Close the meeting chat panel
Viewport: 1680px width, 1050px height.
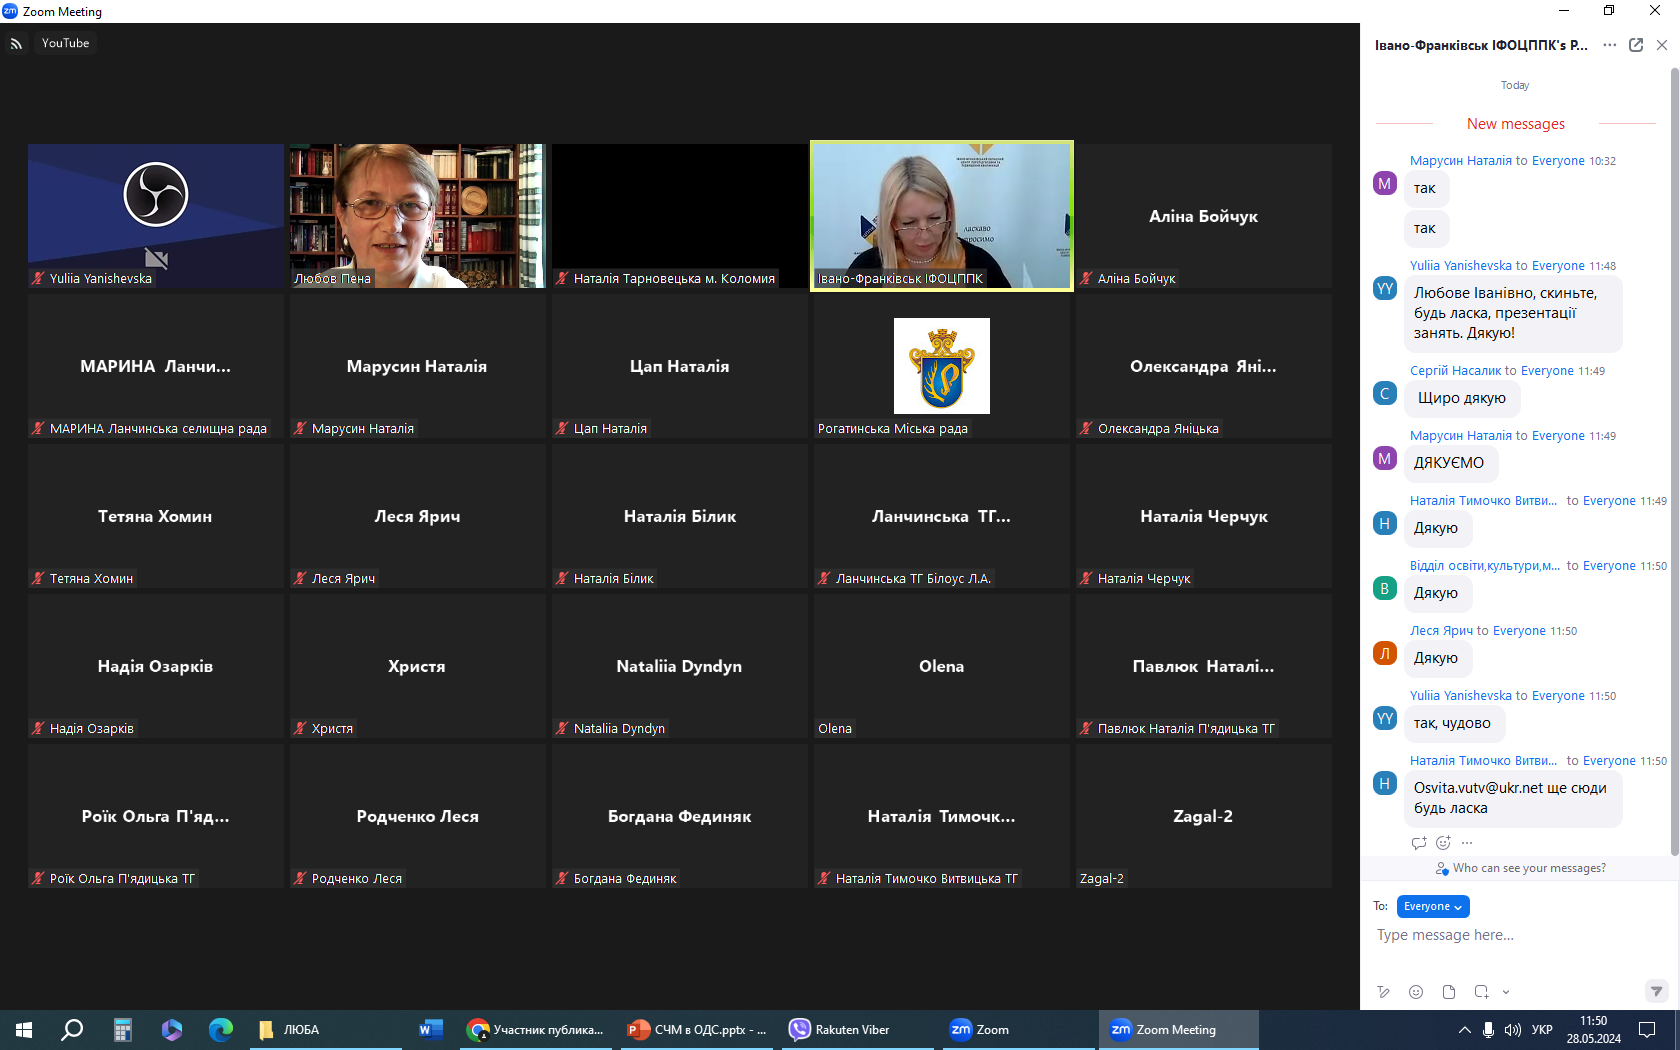(x=1662, y=45)
